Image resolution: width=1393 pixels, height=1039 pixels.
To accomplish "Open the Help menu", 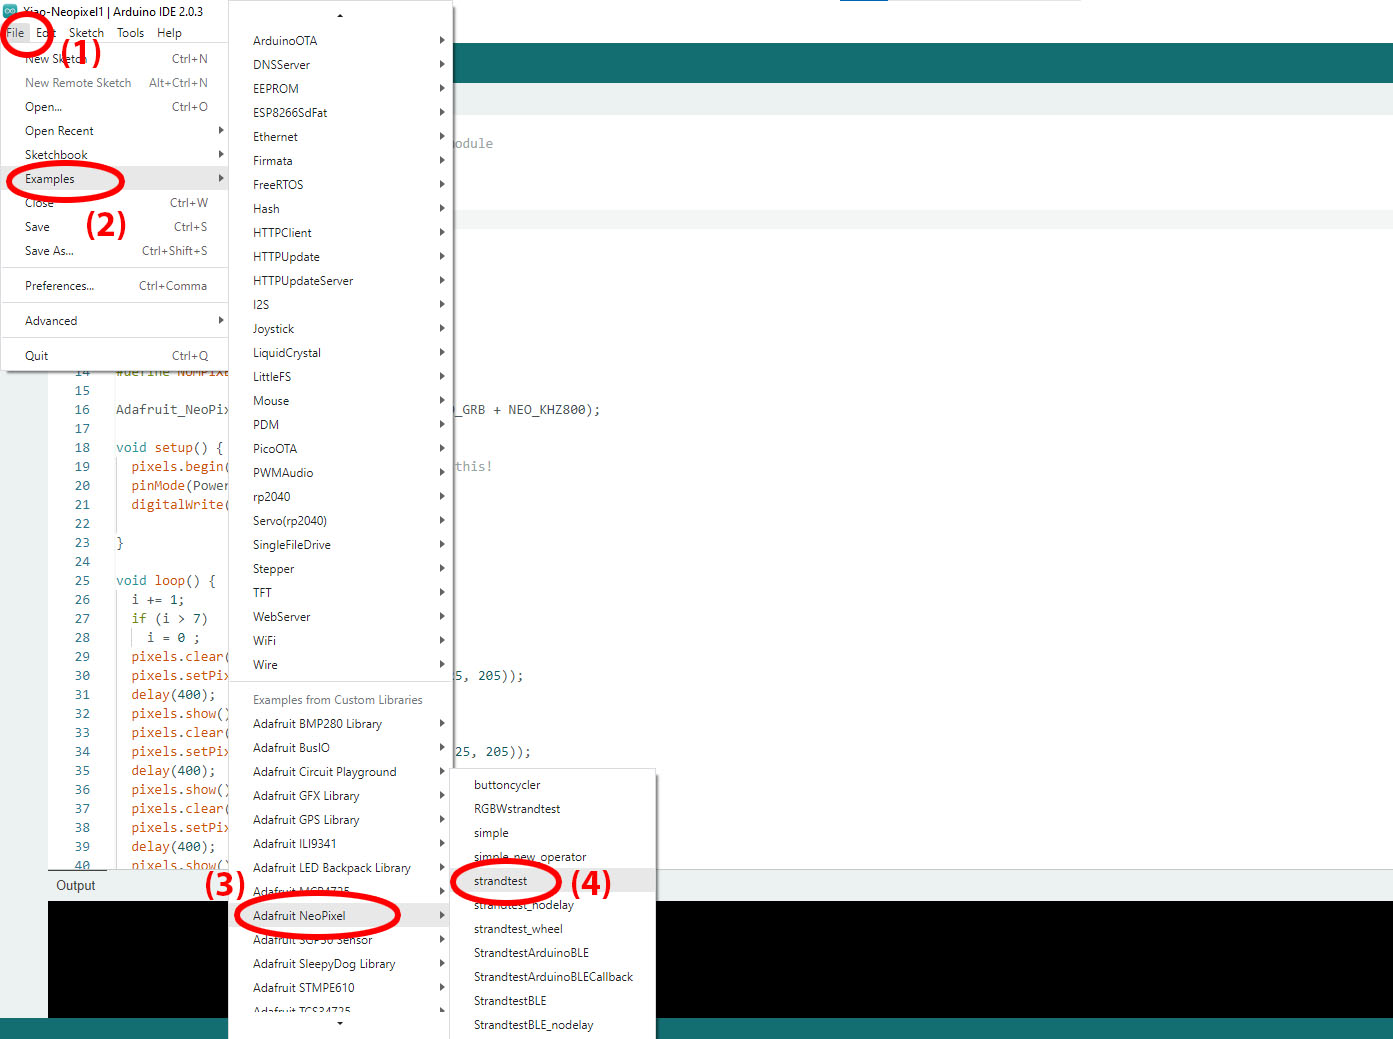I will click(x=169, y=33).
